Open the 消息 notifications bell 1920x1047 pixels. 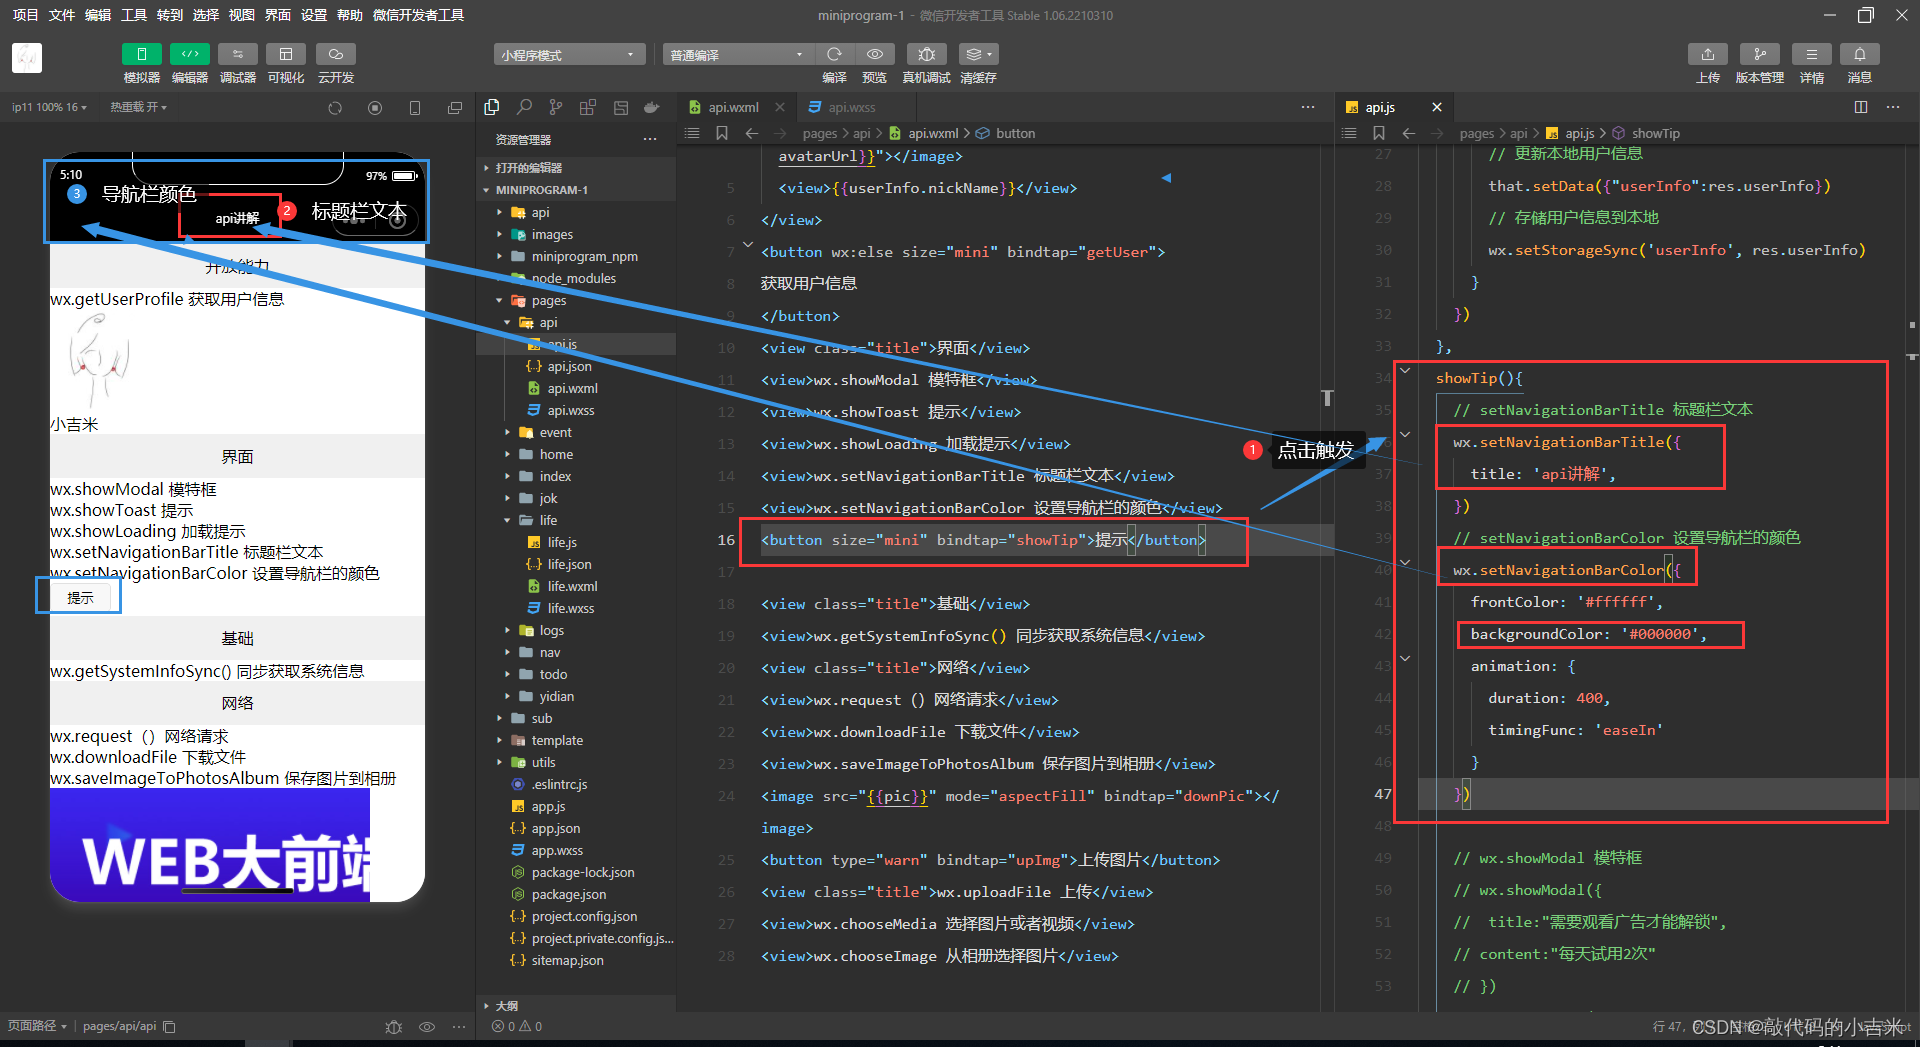click(x=1860, y=54)
